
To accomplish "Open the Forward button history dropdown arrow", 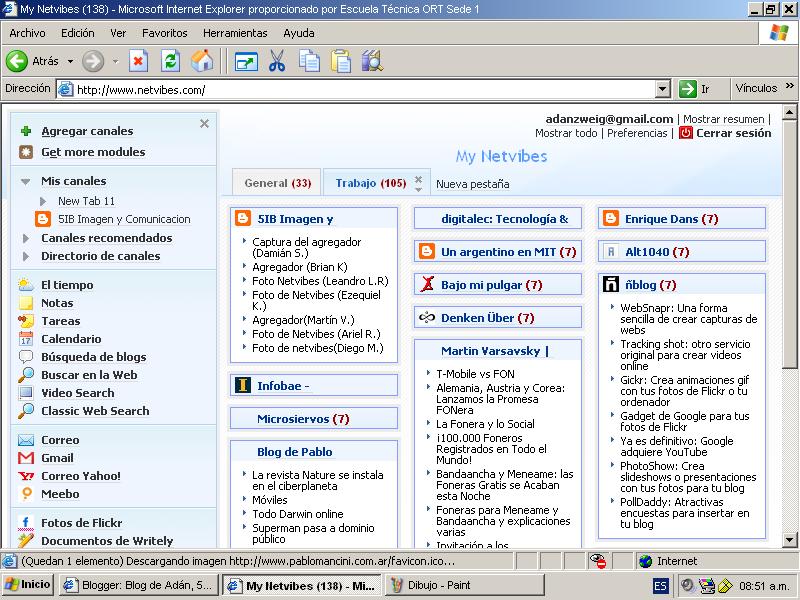I will point(115,61).
